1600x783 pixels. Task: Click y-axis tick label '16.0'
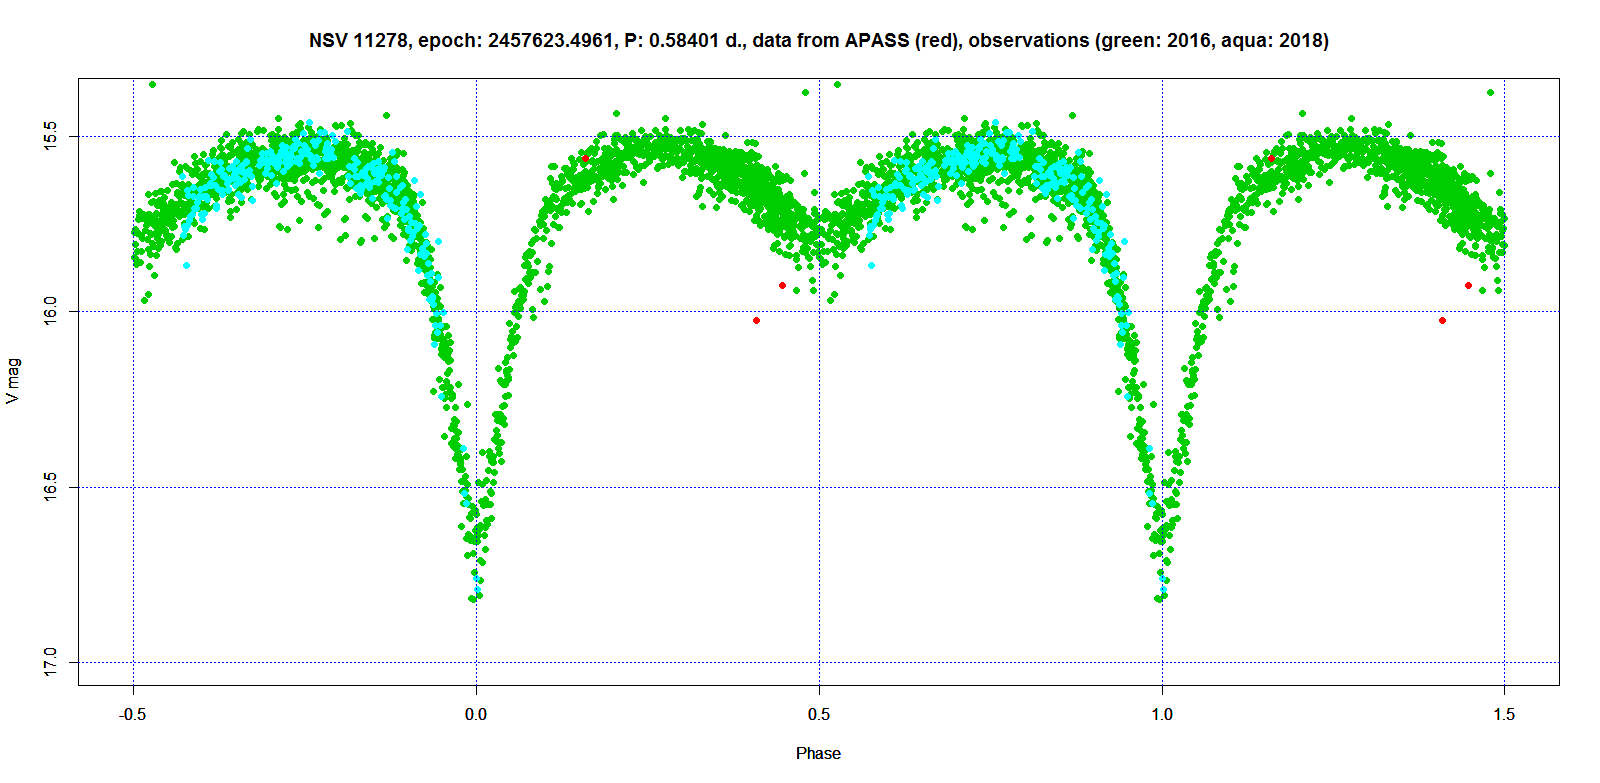[x=52, y=312]
